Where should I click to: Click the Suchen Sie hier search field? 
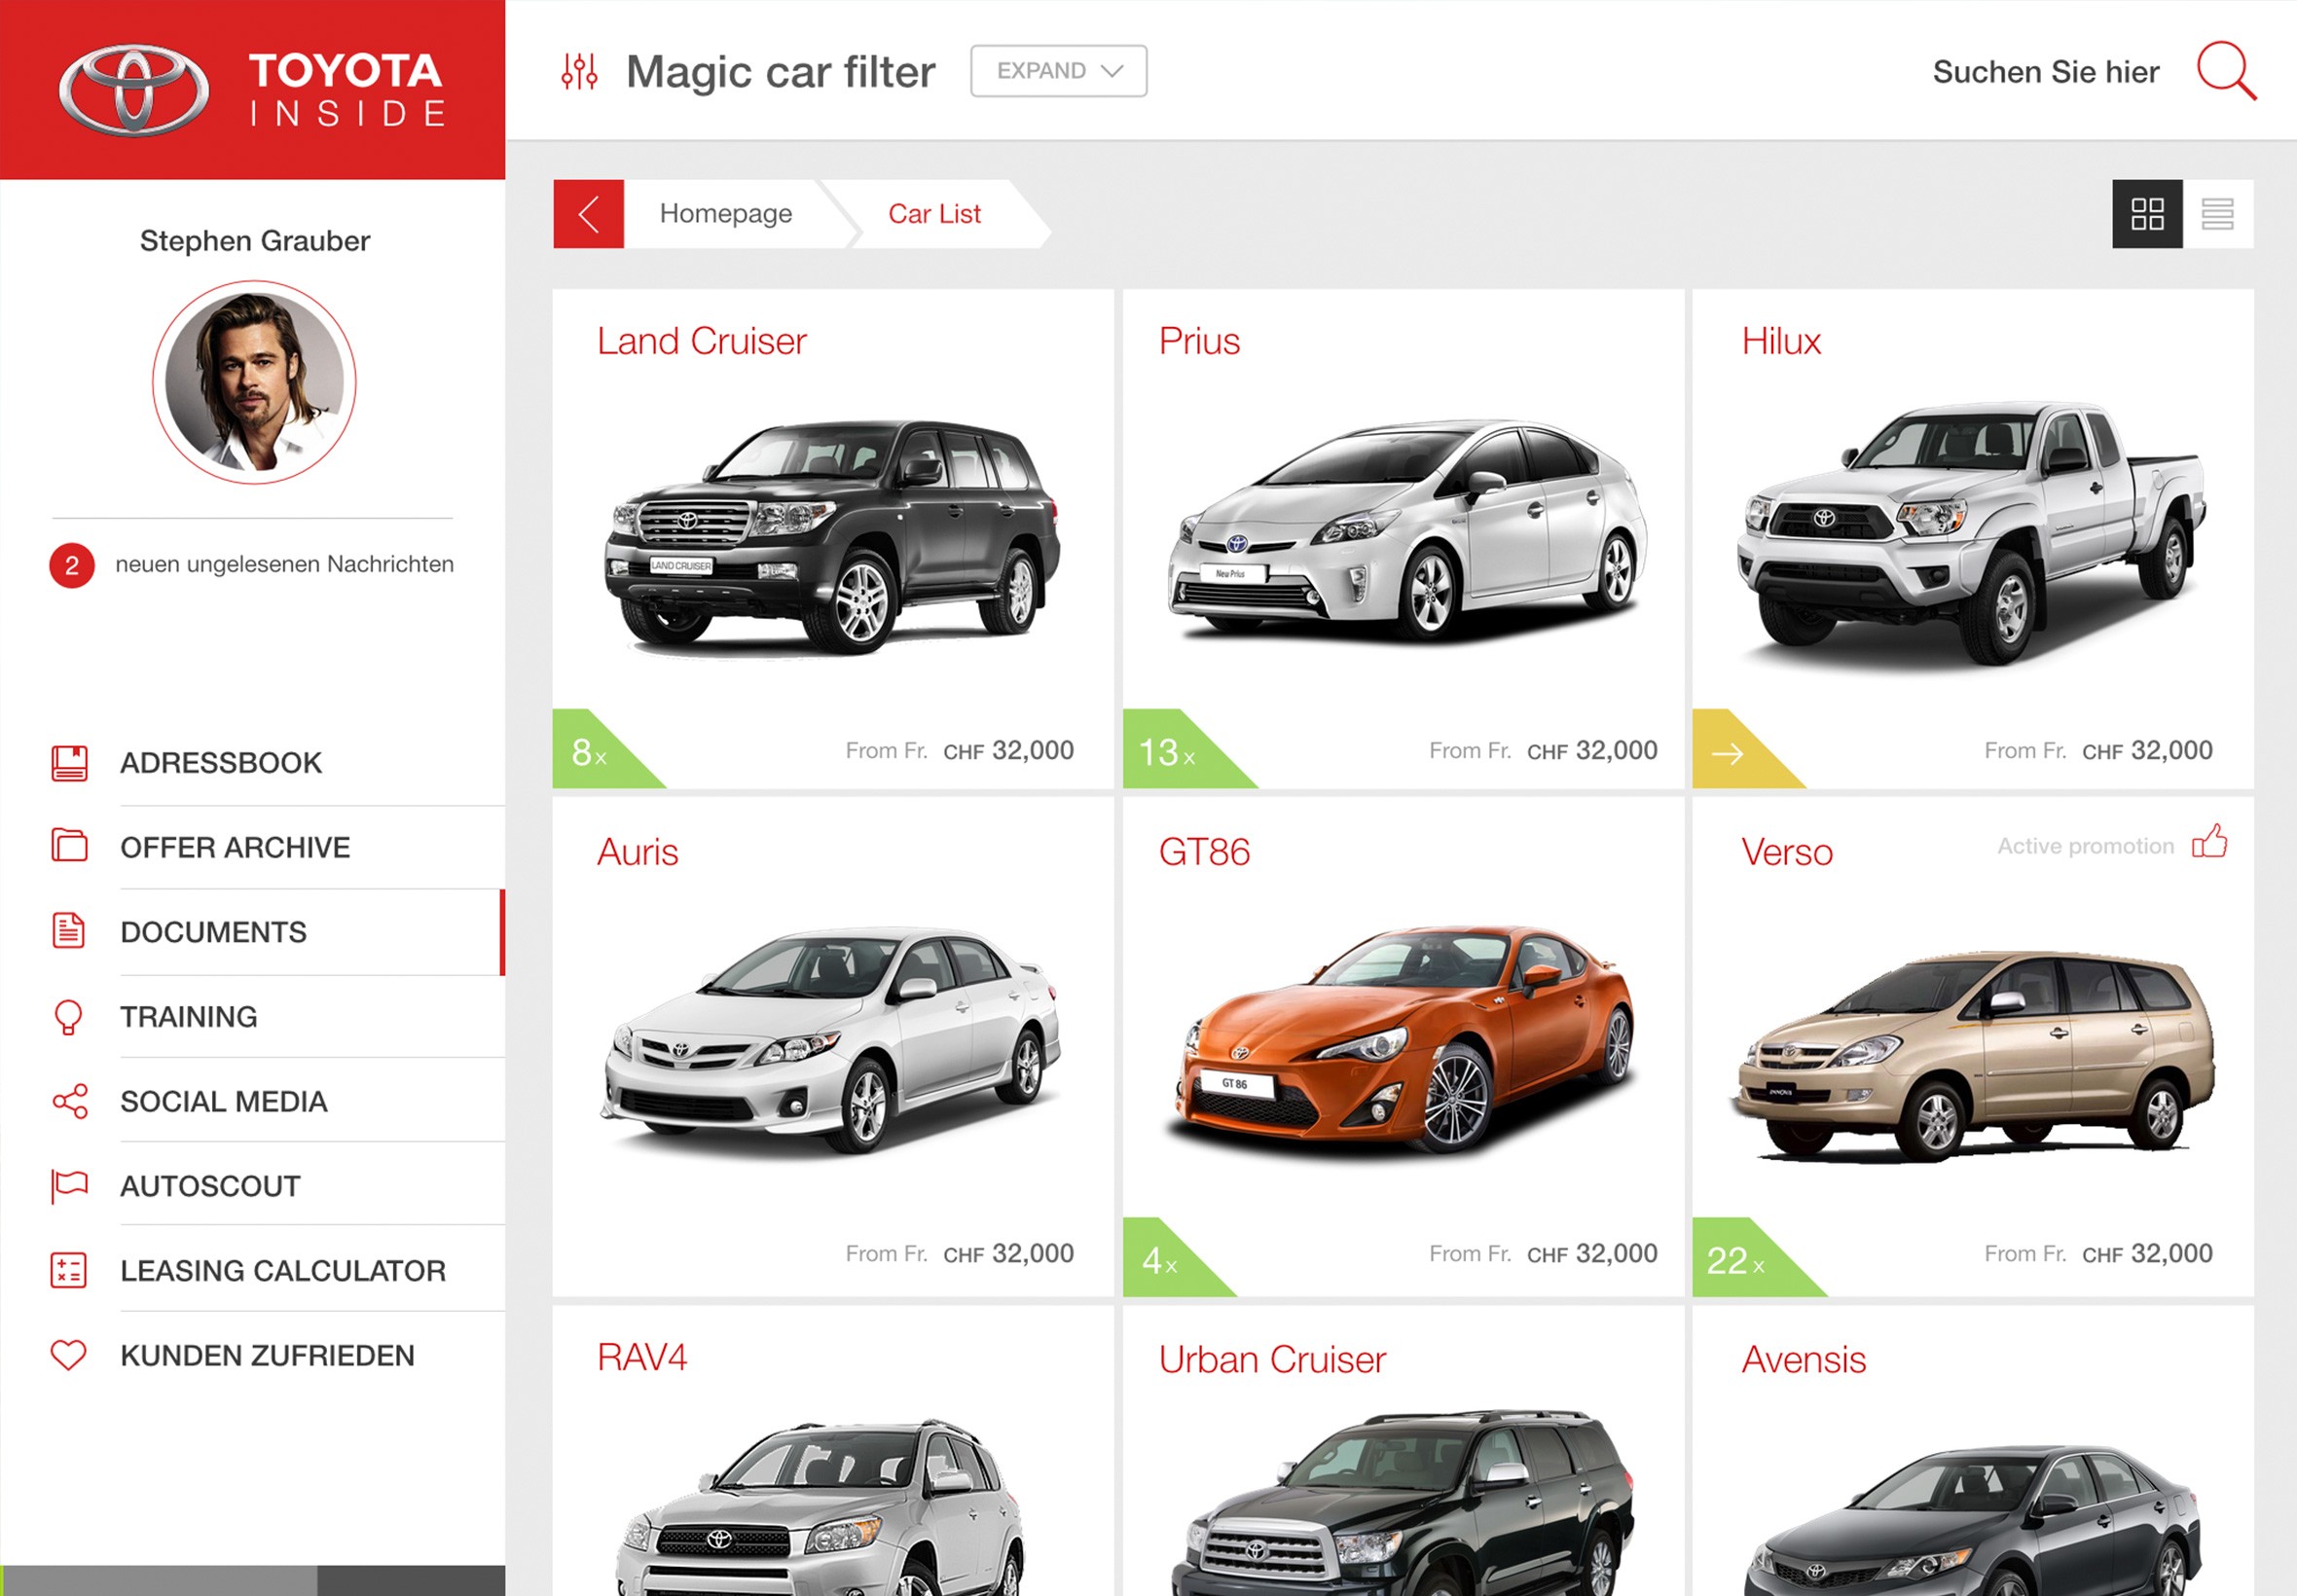[2045, 72]
